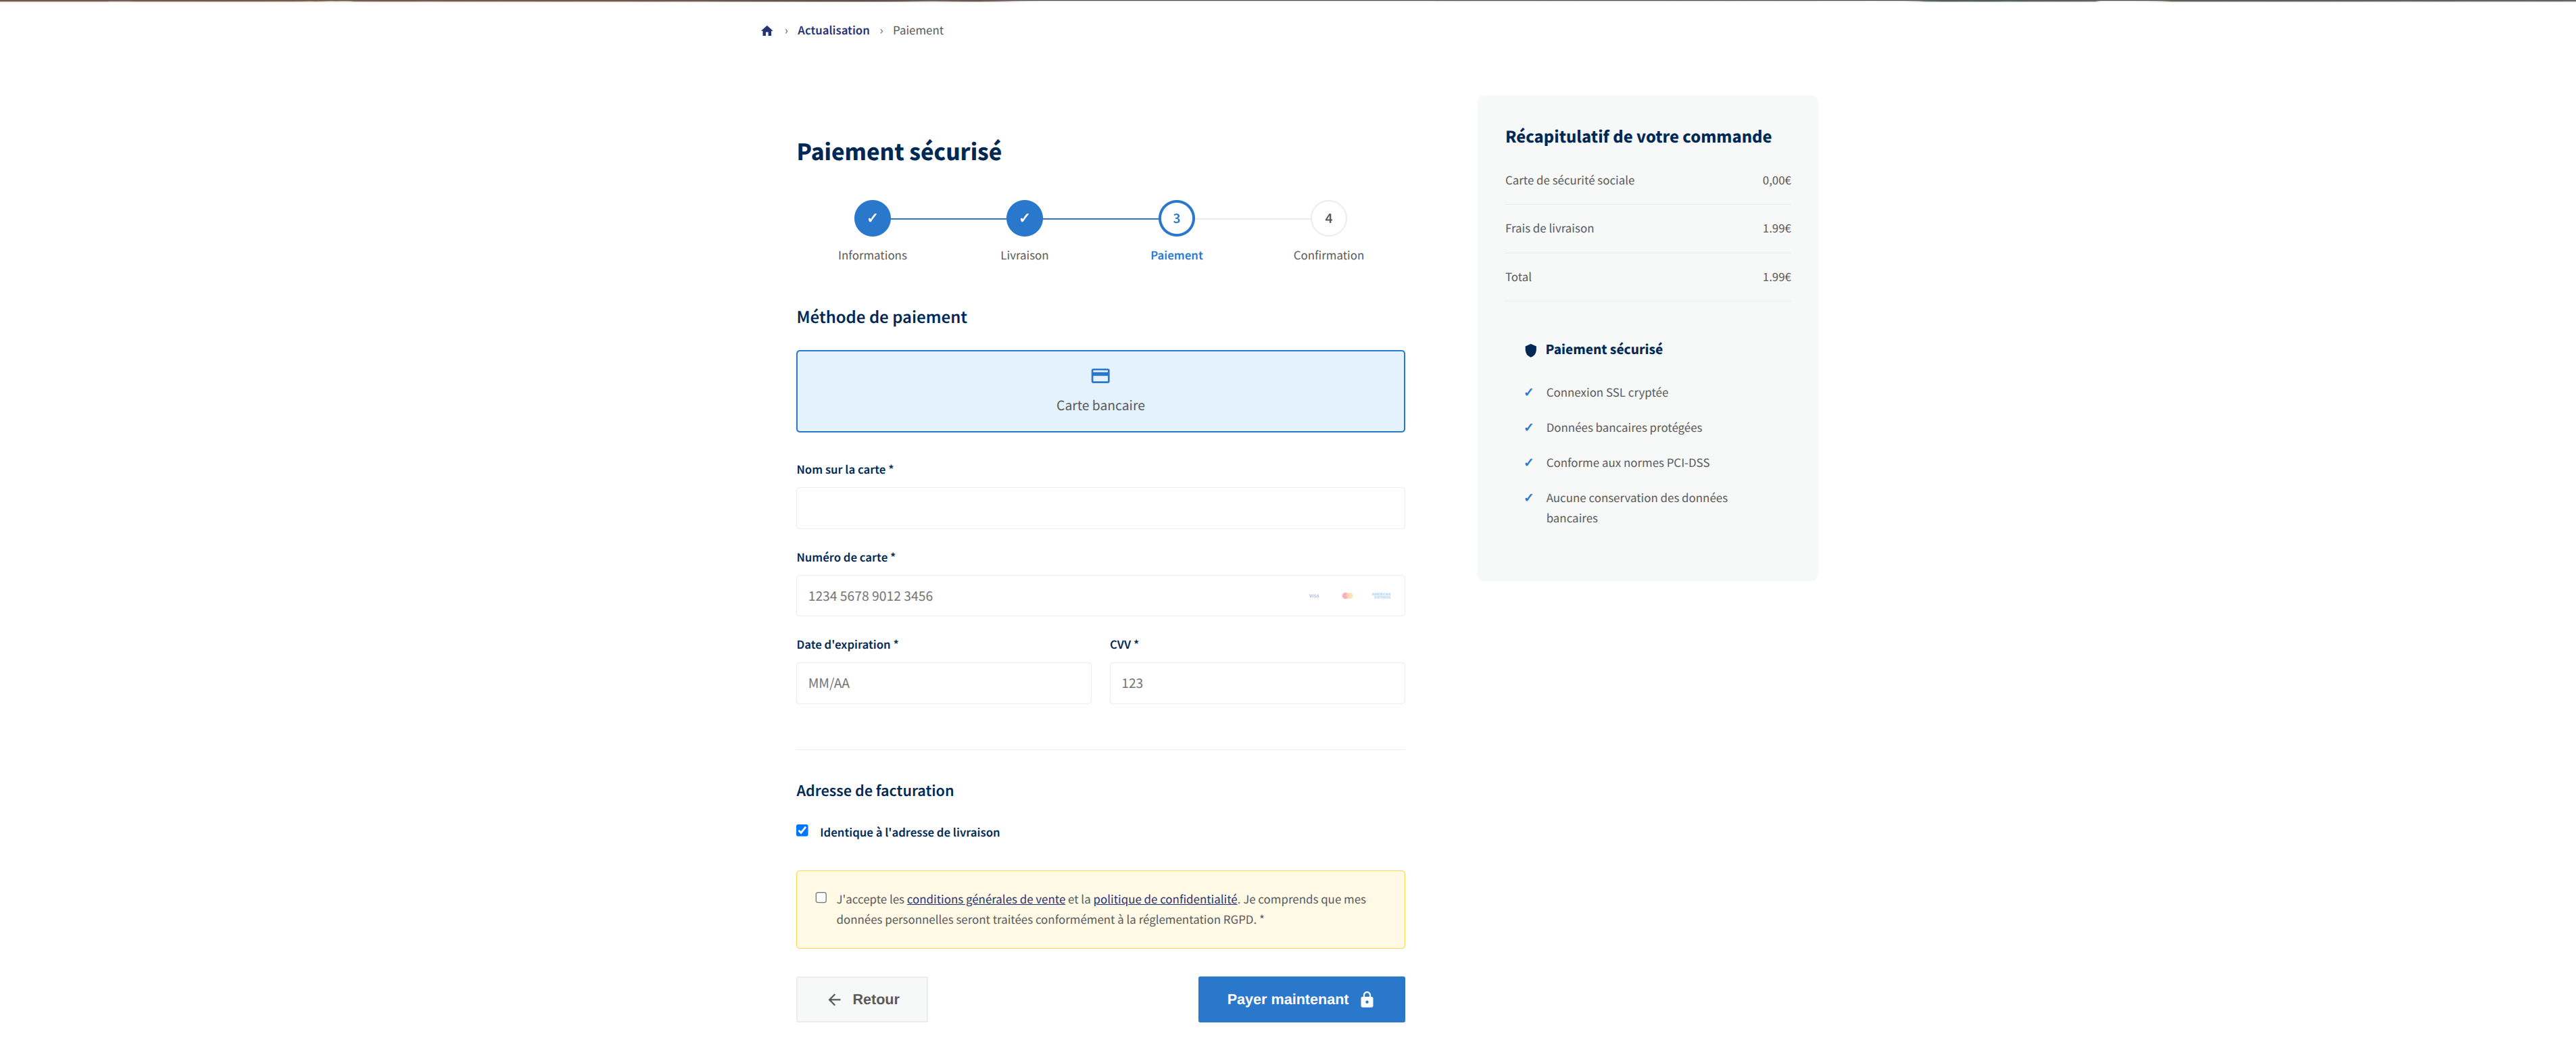
Task: Click the Mastercard logo in card number field
Action: point(1347,596)
